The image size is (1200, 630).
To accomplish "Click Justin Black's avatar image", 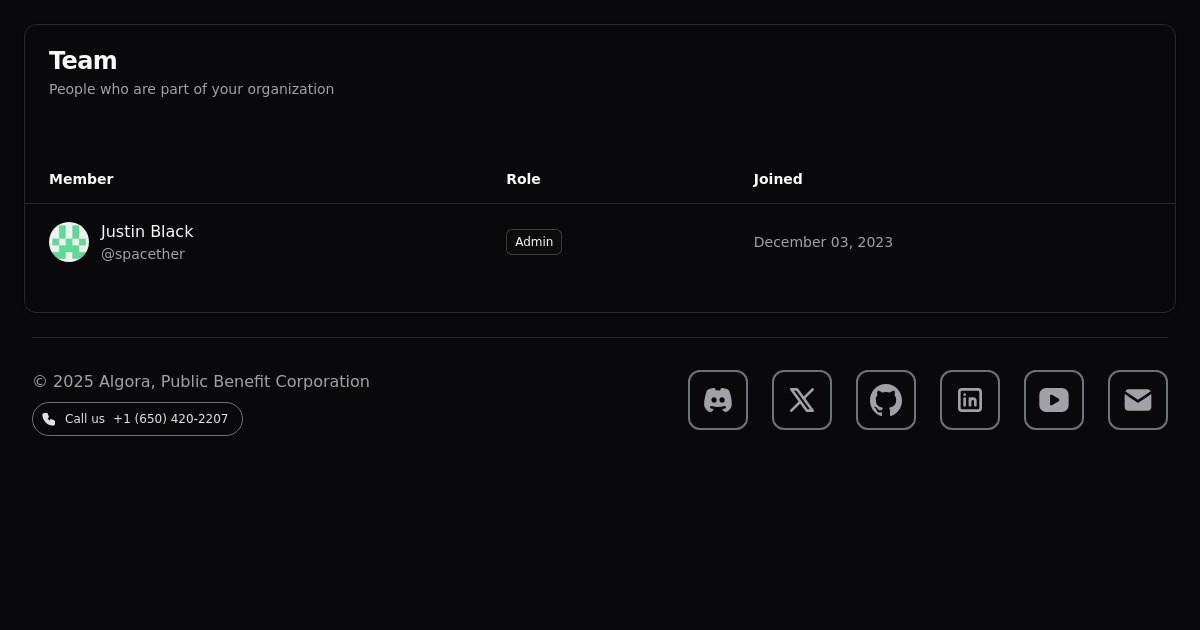I will [69, 242].
